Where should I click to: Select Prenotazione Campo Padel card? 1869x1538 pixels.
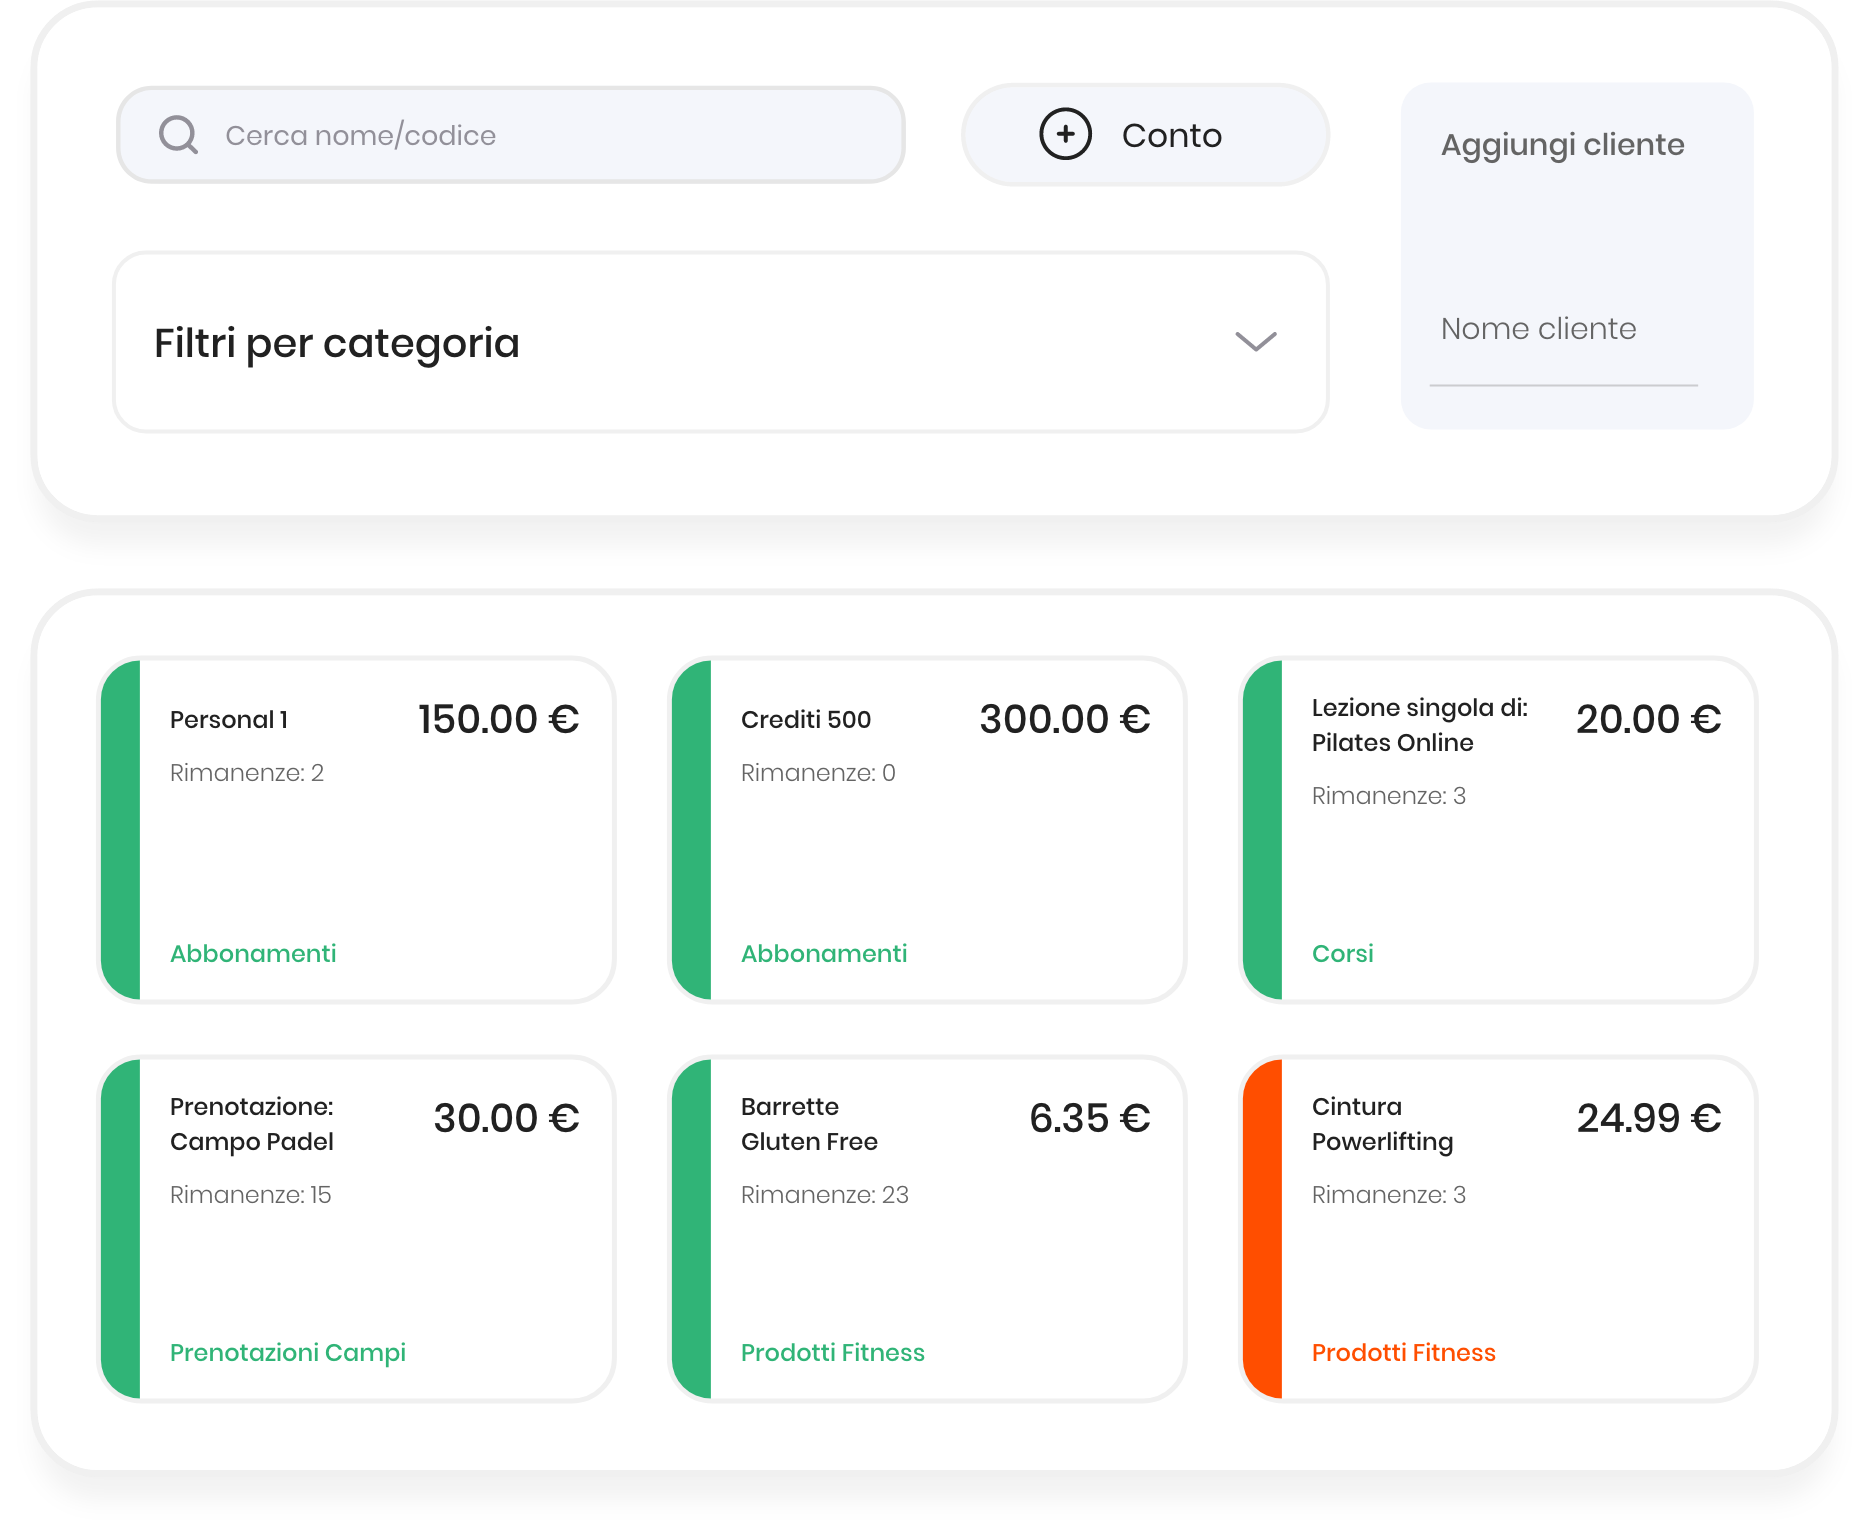[x=375, y=1230]
